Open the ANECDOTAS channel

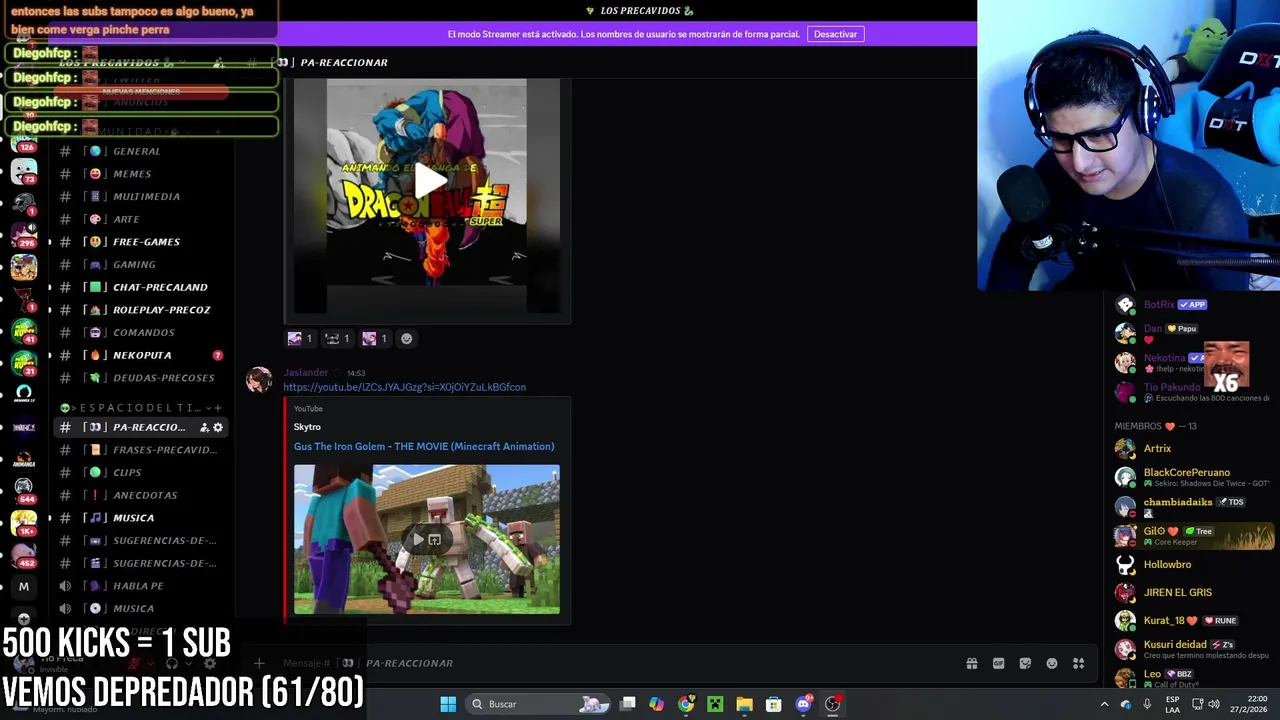tap(144, 495)
